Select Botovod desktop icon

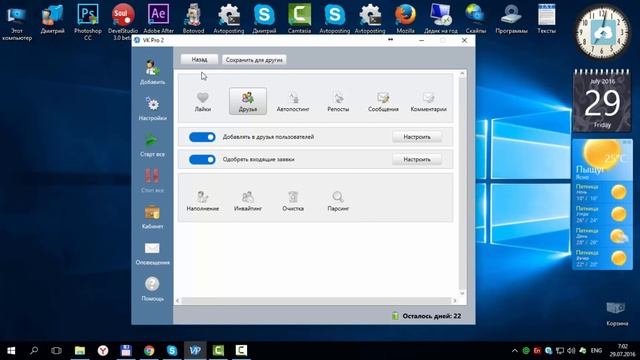point(193,20)
